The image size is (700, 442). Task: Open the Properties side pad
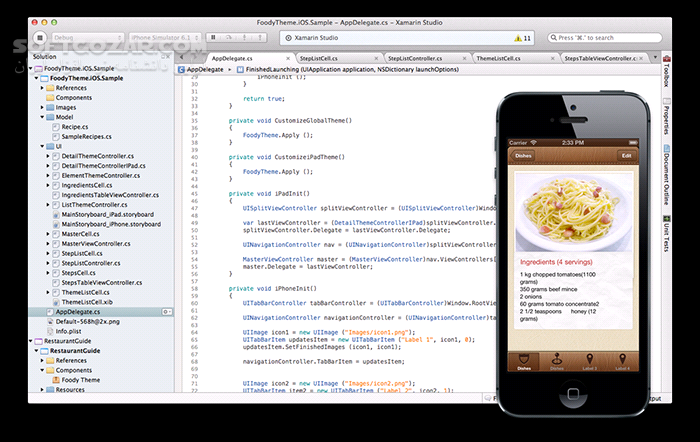(667, 117)
